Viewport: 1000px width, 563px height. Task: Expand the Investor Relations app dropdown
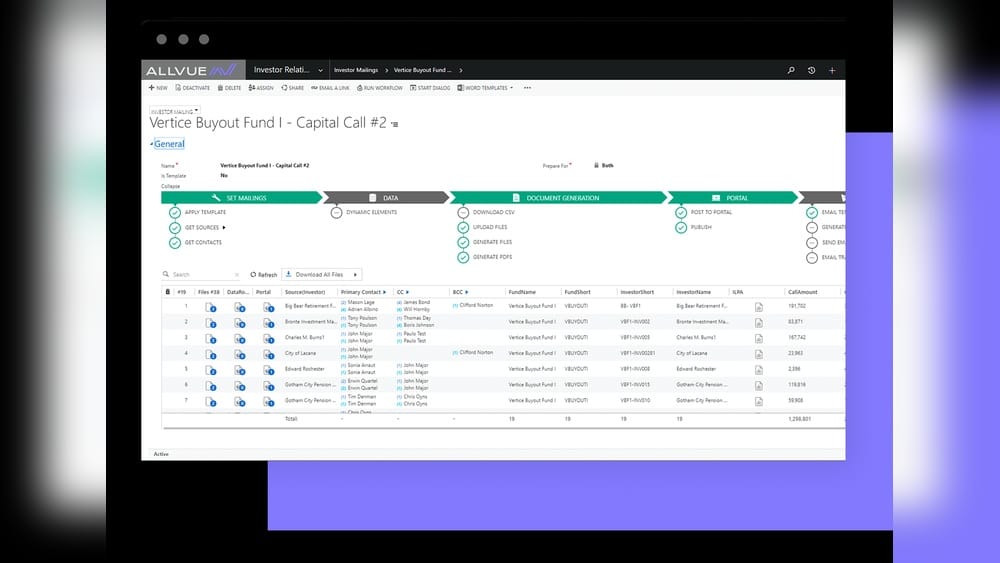click(x=320, y=70)
